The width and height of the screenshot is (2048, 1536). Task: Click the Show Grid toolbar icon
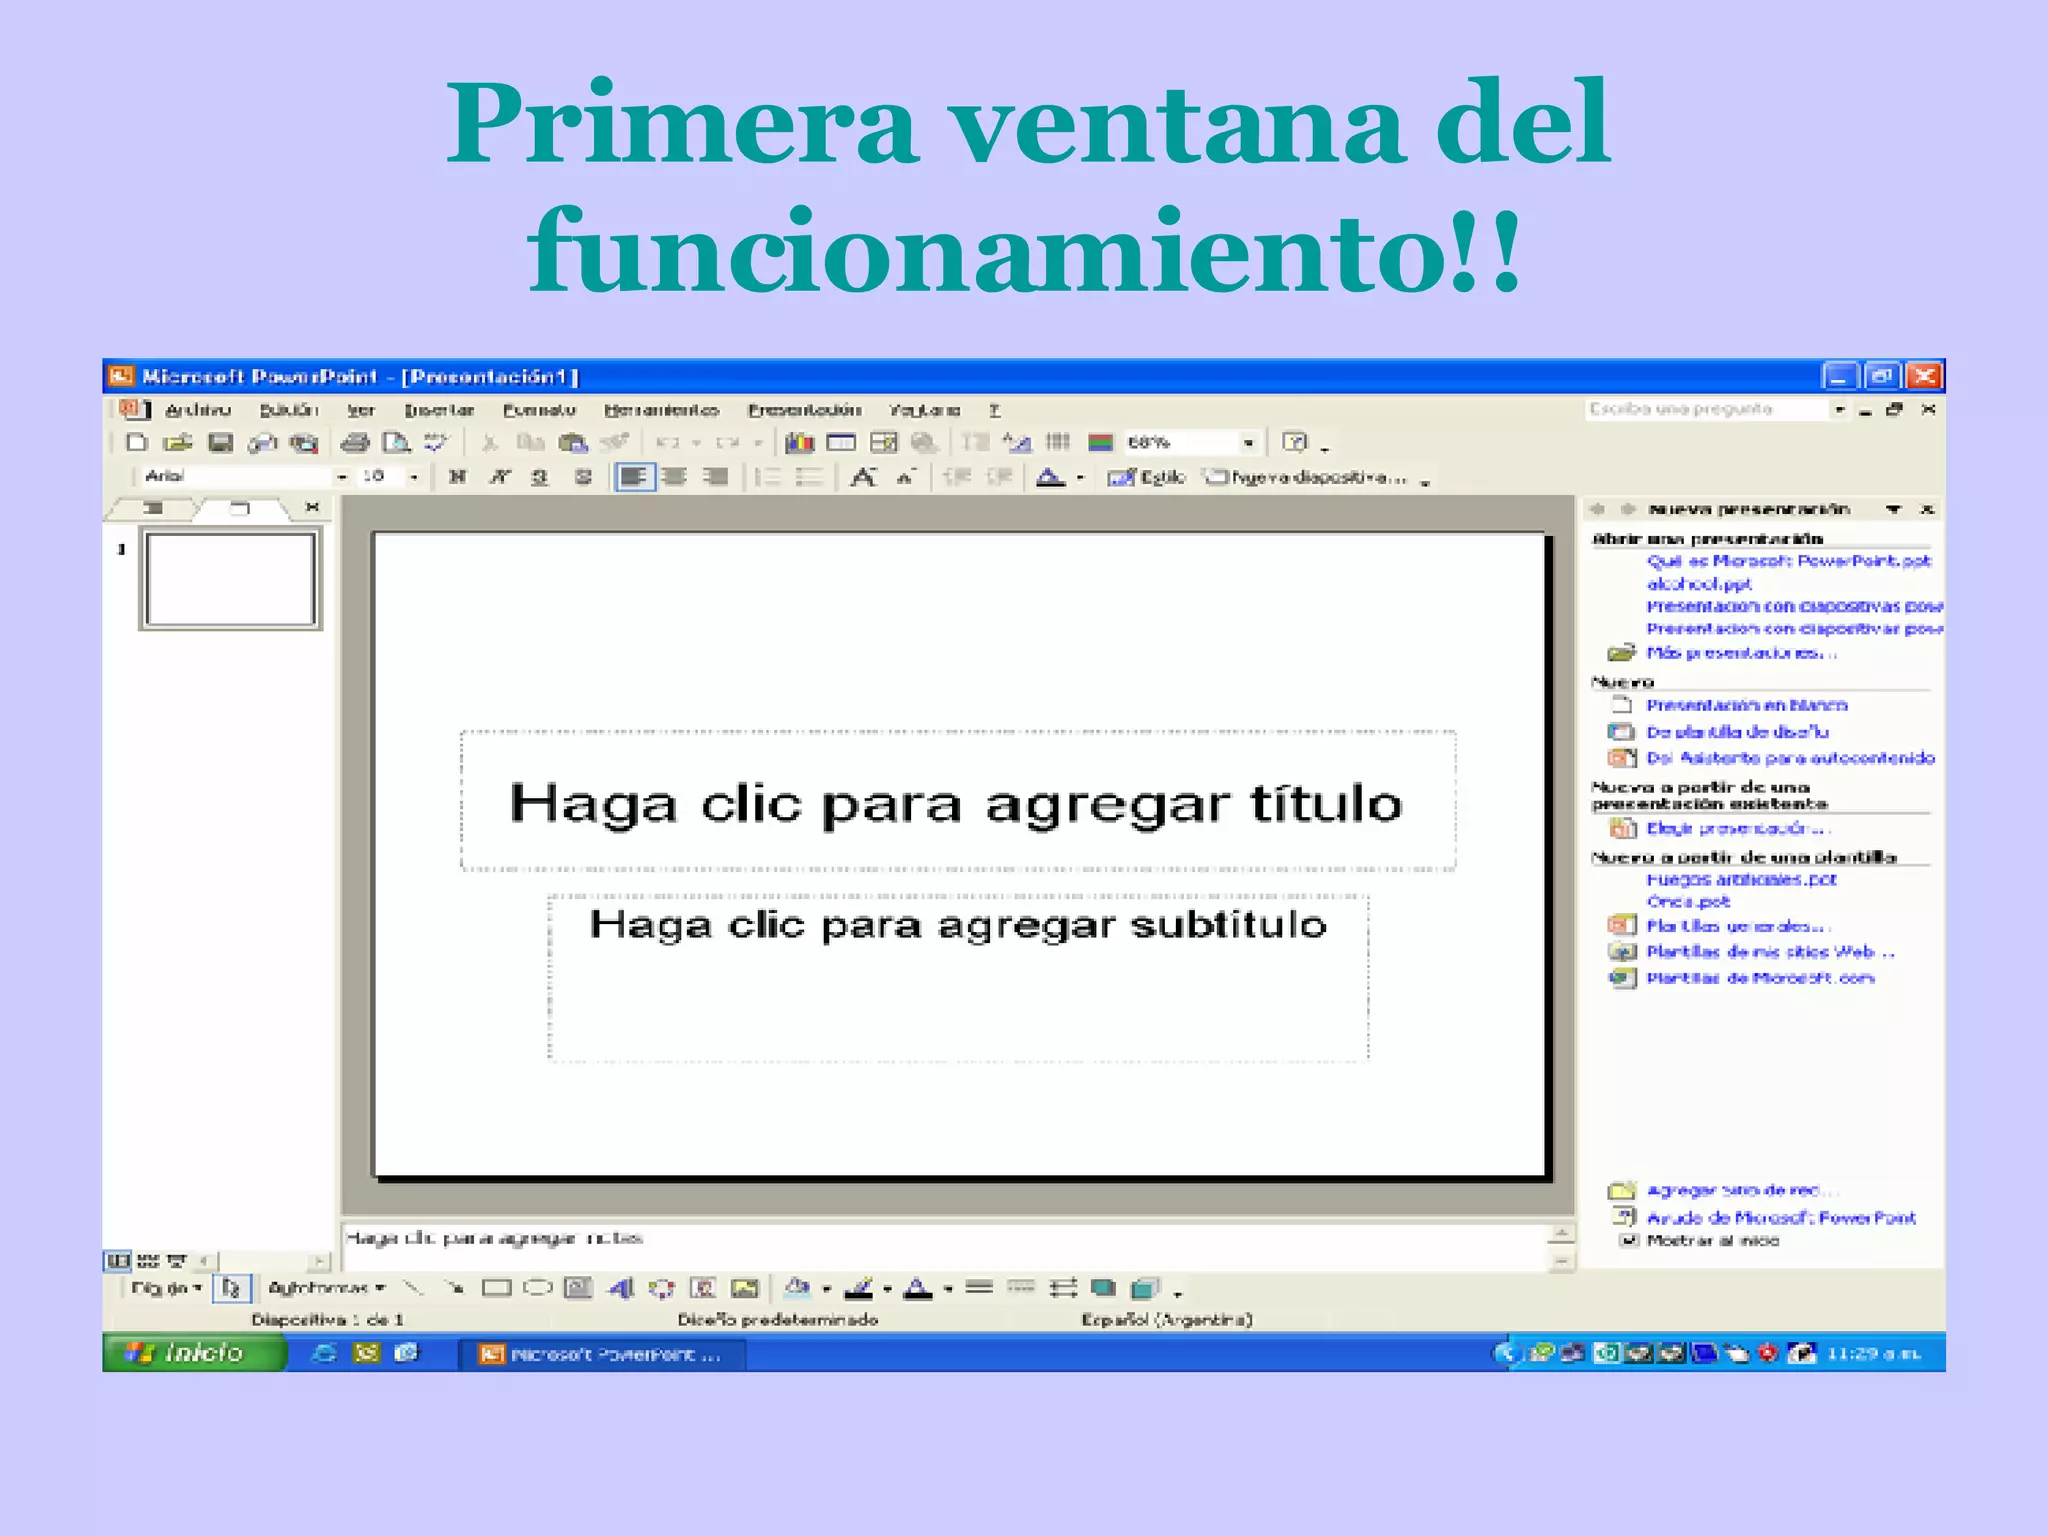click(x=1058, y=442)
